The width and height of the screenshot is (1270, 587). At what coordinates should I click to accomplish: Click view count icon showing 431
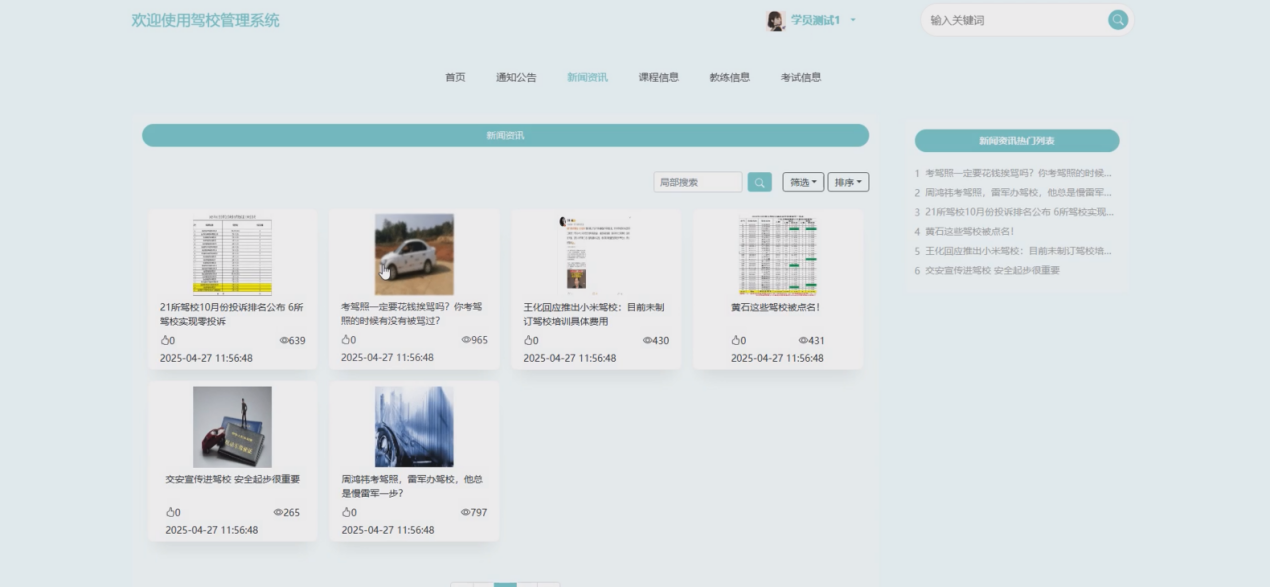pyautogui.click(x=803, y=341)
